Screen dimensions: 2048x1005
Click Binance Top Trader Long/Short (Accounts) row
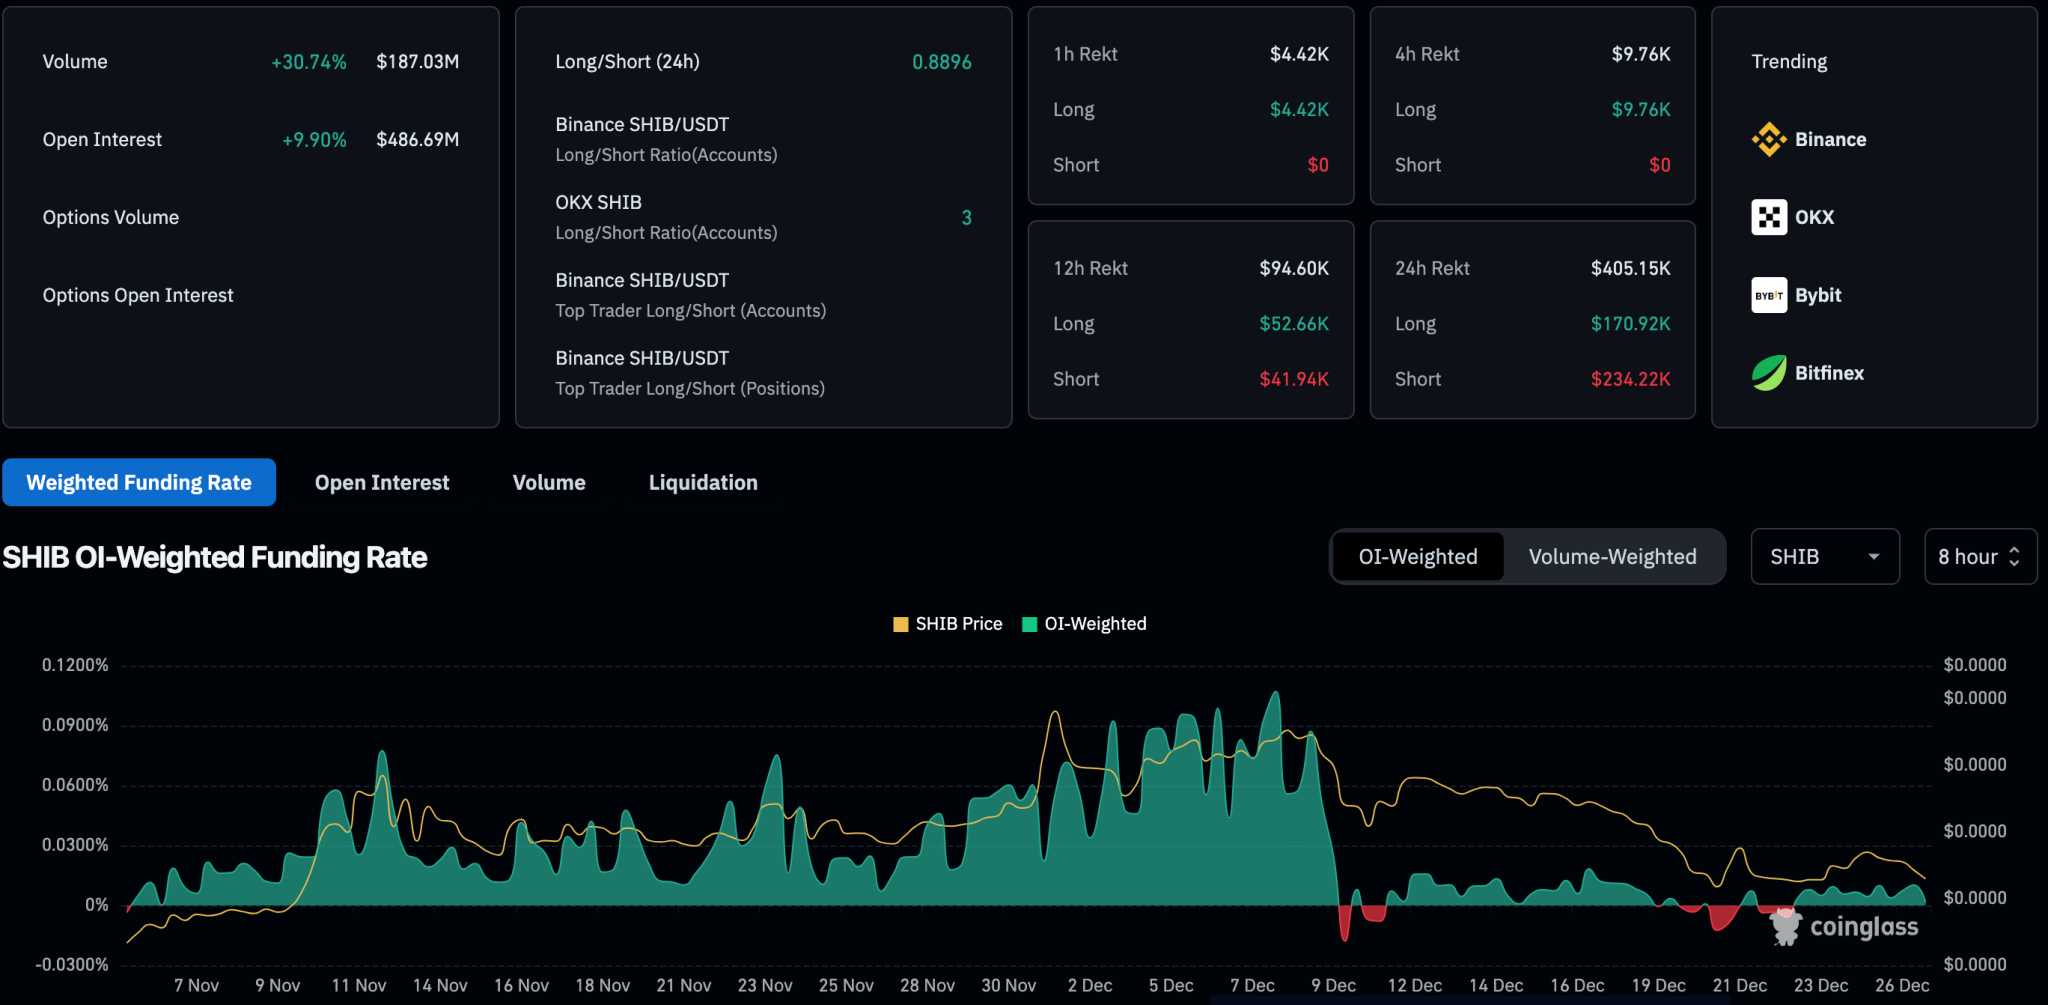point(763,295)
